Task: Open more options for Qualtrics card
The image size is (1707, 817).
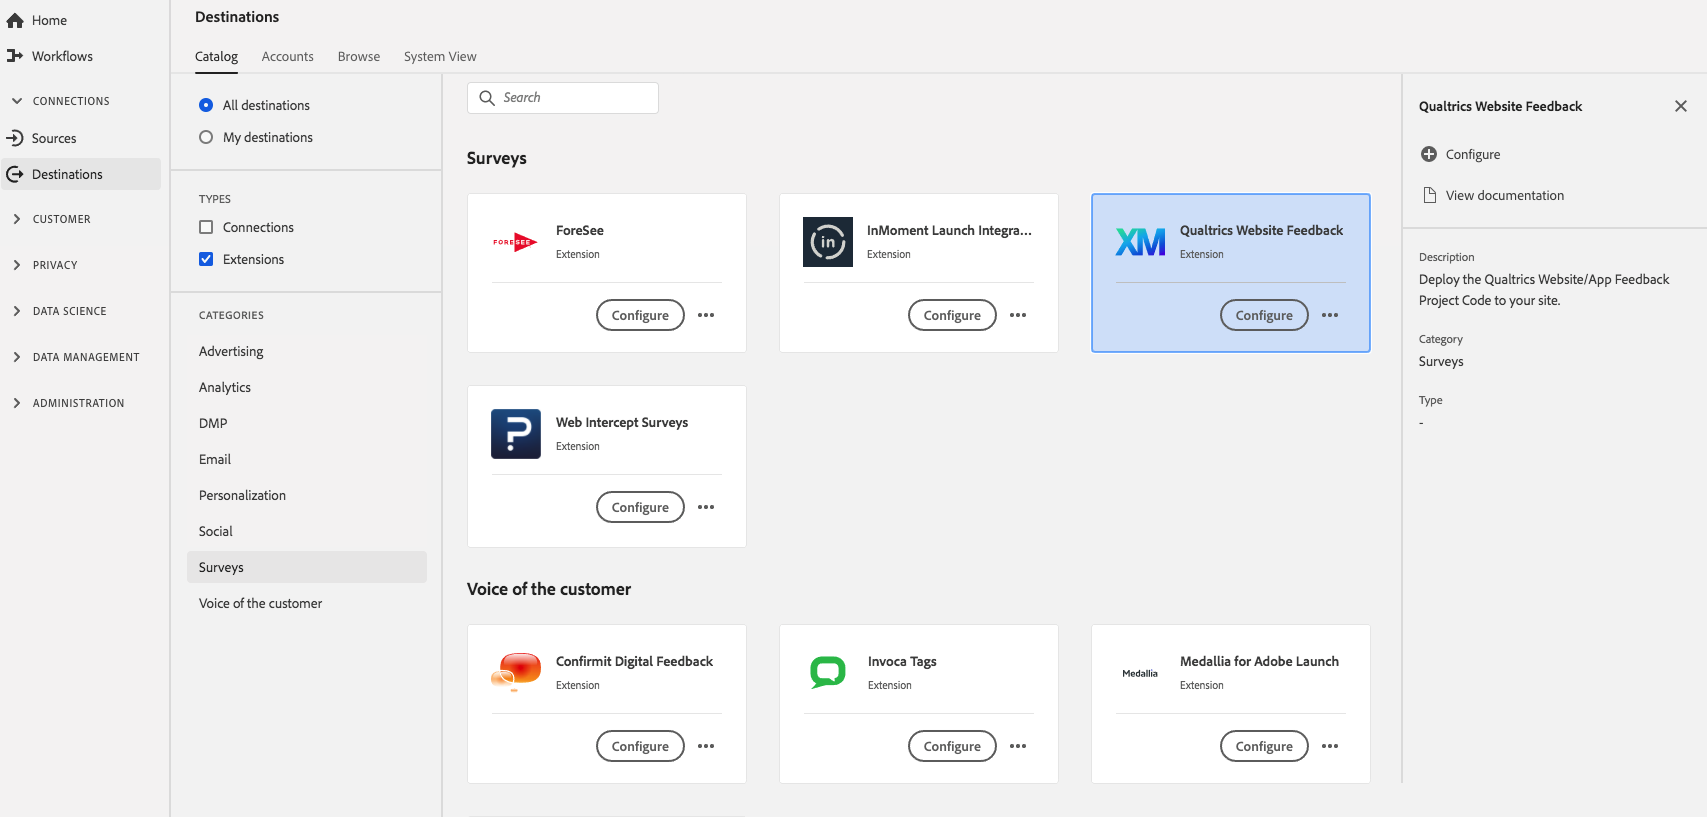Action: [1330, 315]
